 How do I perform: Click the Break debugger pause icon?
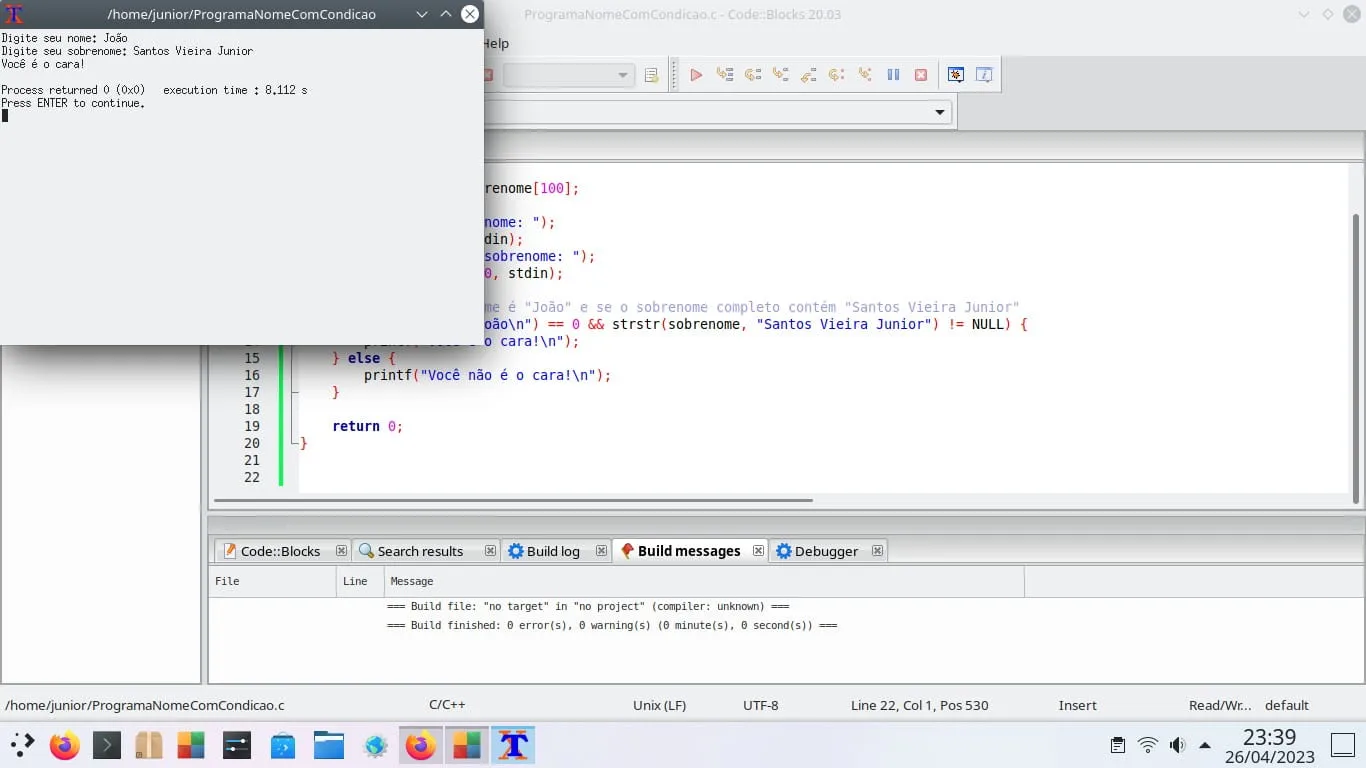coord(893,75)
